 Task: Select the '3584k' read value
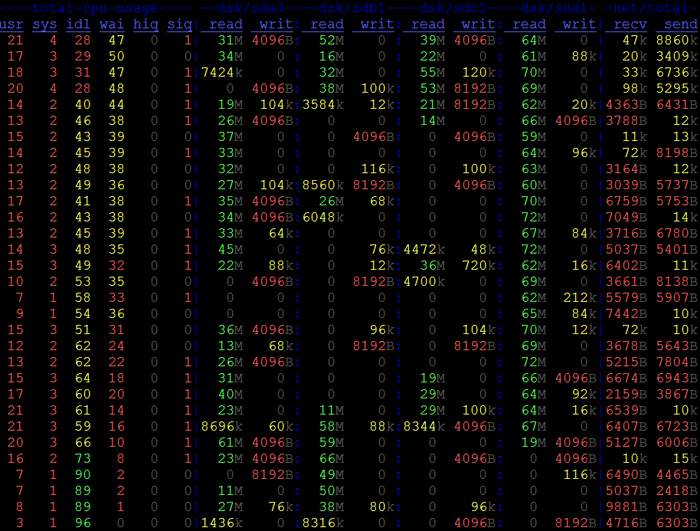pos(323,105)
